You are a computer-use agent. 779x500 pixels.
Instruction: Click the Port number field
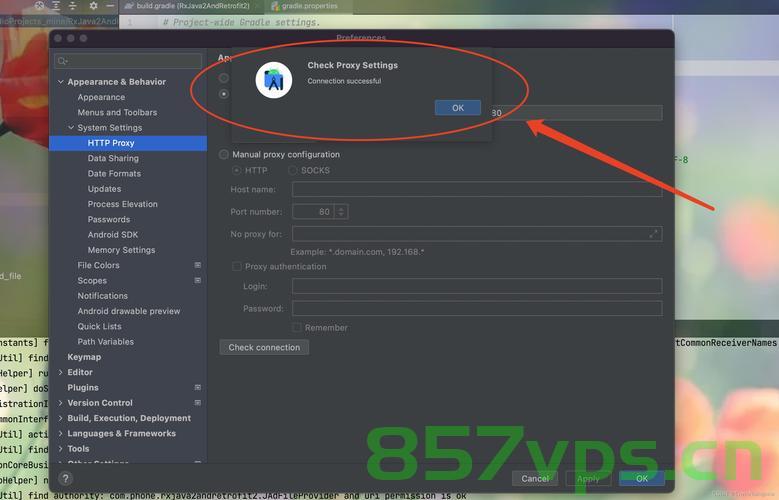click(x=314, y=212)
